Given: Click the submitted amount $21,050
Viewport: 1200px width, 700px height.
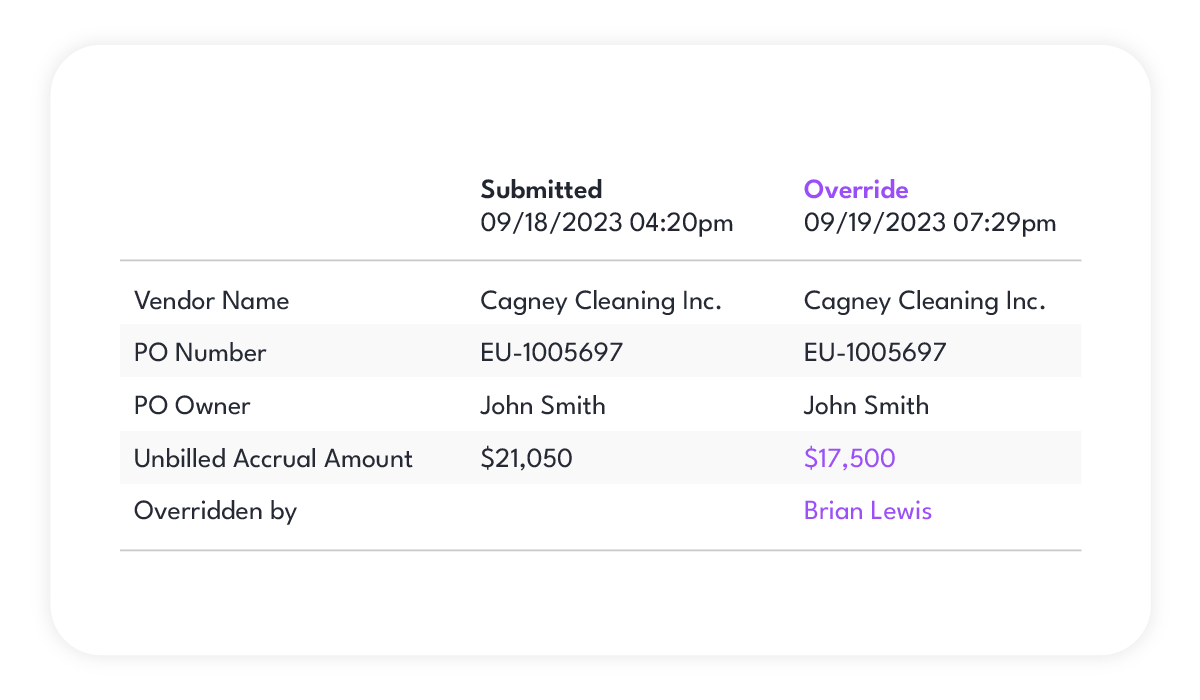Looking at the screenshot, I should point(526,458).
